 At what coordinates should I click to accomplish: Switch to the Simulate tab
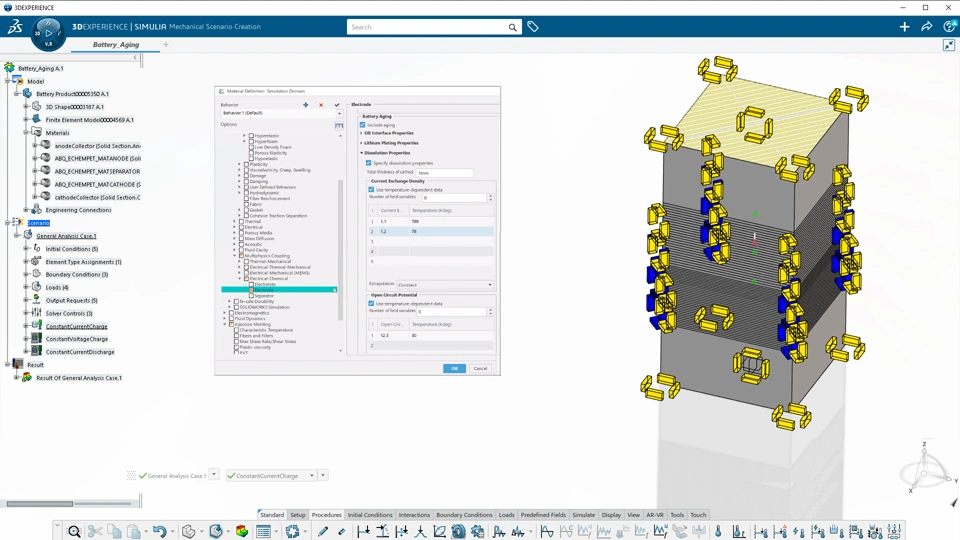tap(583, 515)
